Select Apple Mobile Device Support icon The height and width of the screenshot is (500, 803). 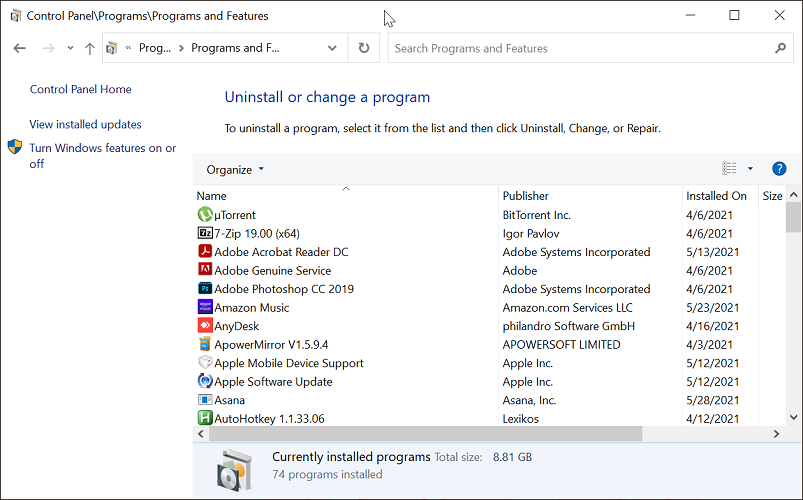[205, 362]
